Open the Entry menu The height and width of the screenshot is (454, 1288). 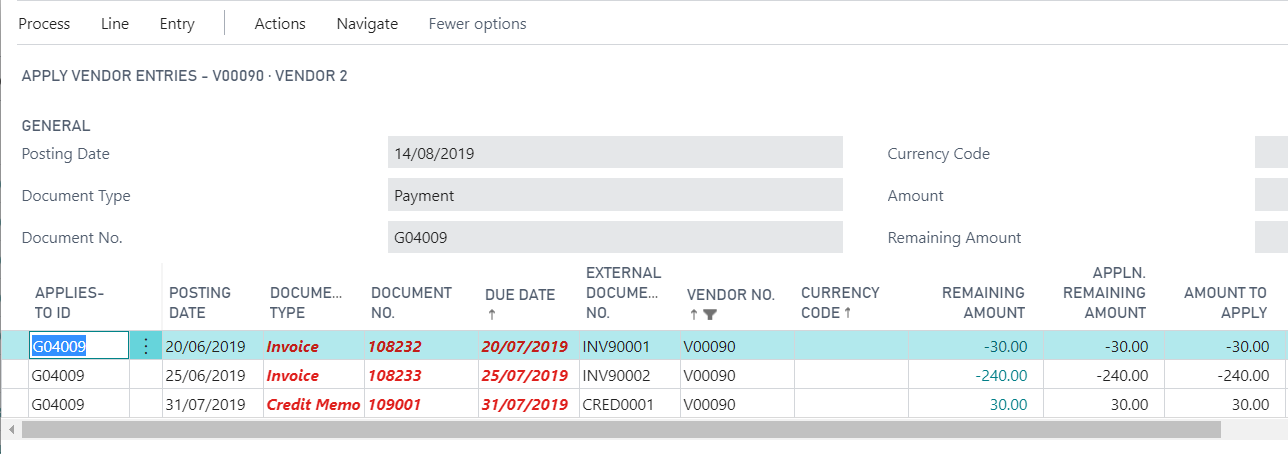pos(177,24)
